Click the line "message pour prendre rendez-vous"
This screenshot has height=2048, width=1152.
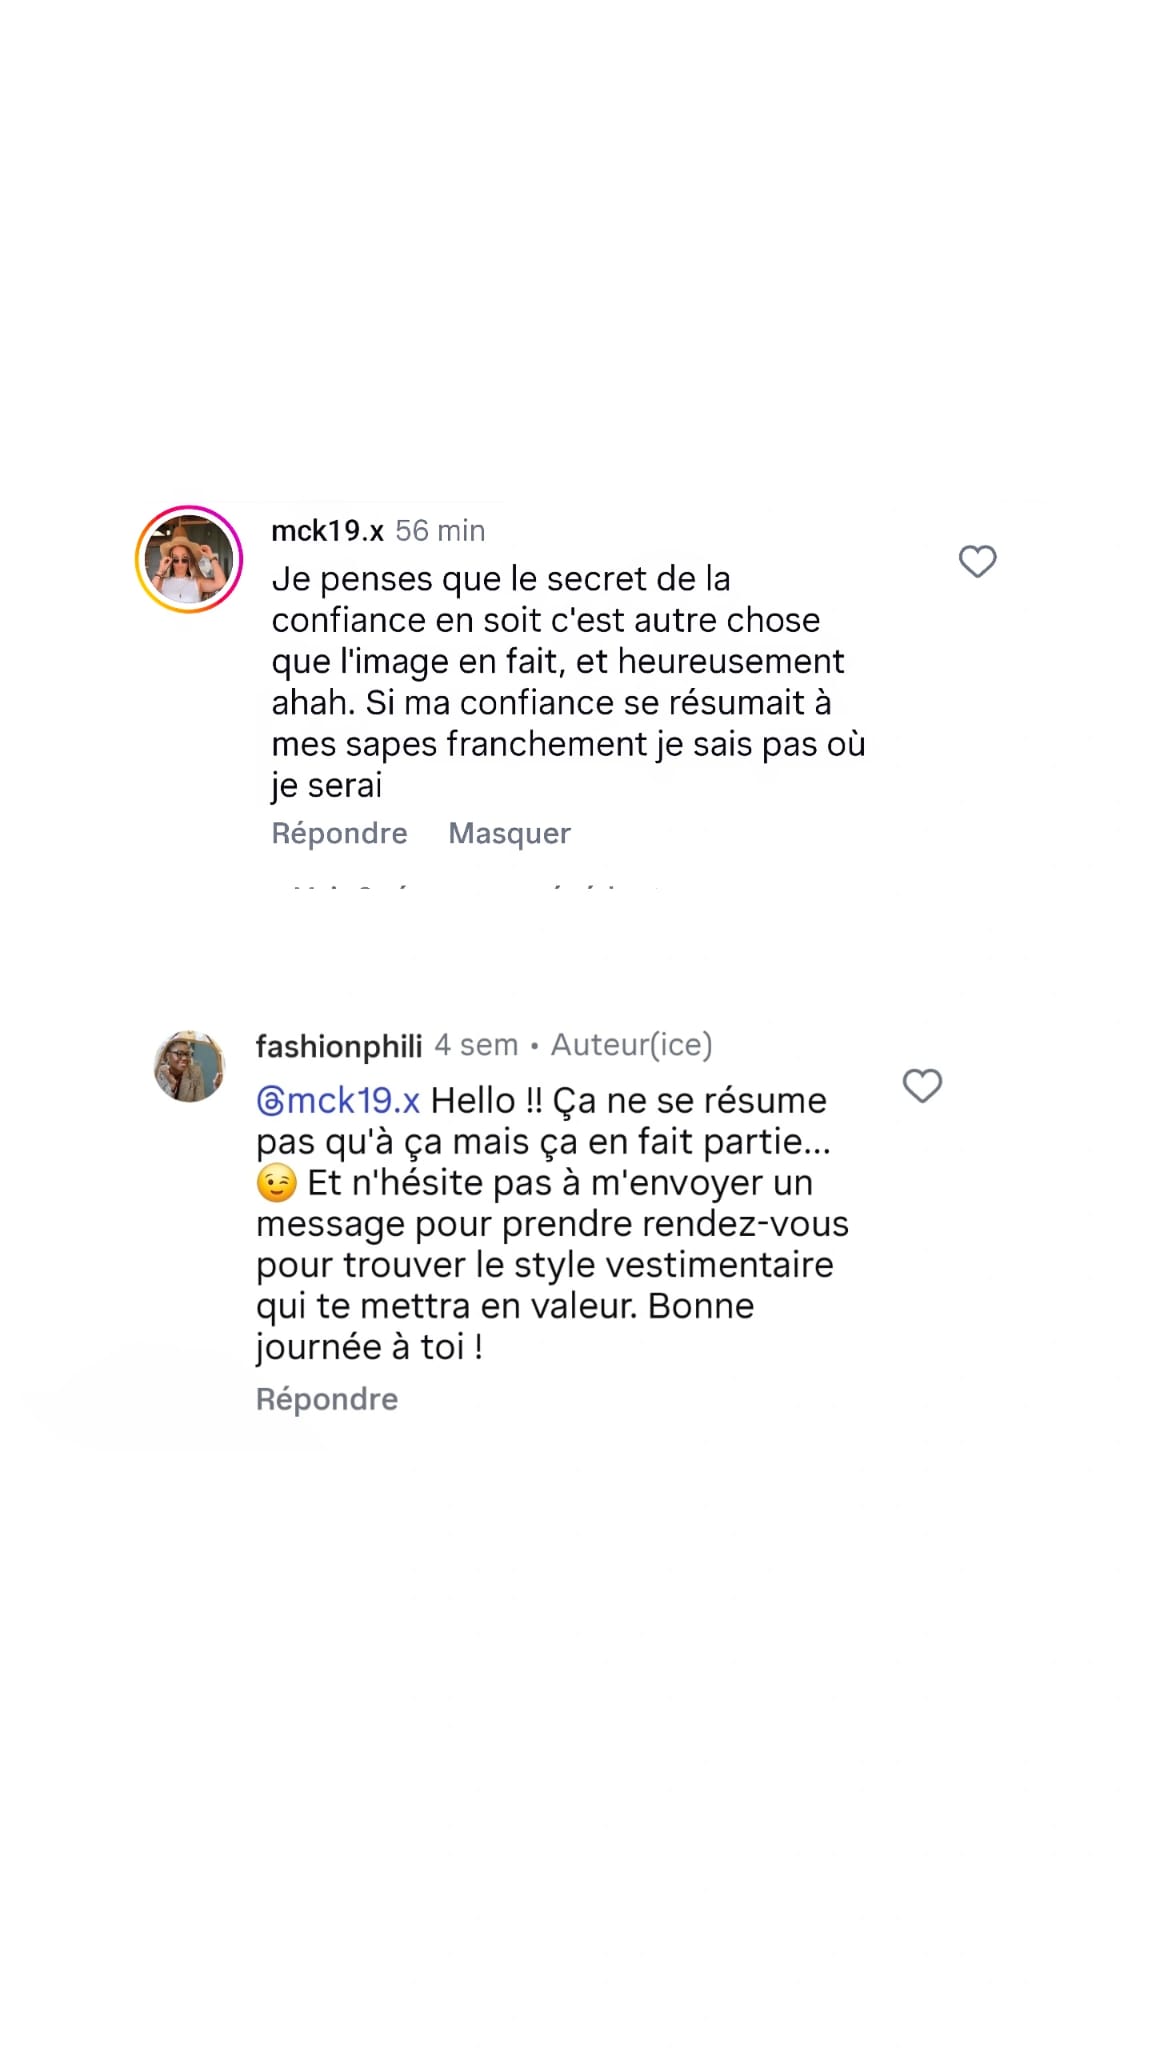[x=552, y=1224]
